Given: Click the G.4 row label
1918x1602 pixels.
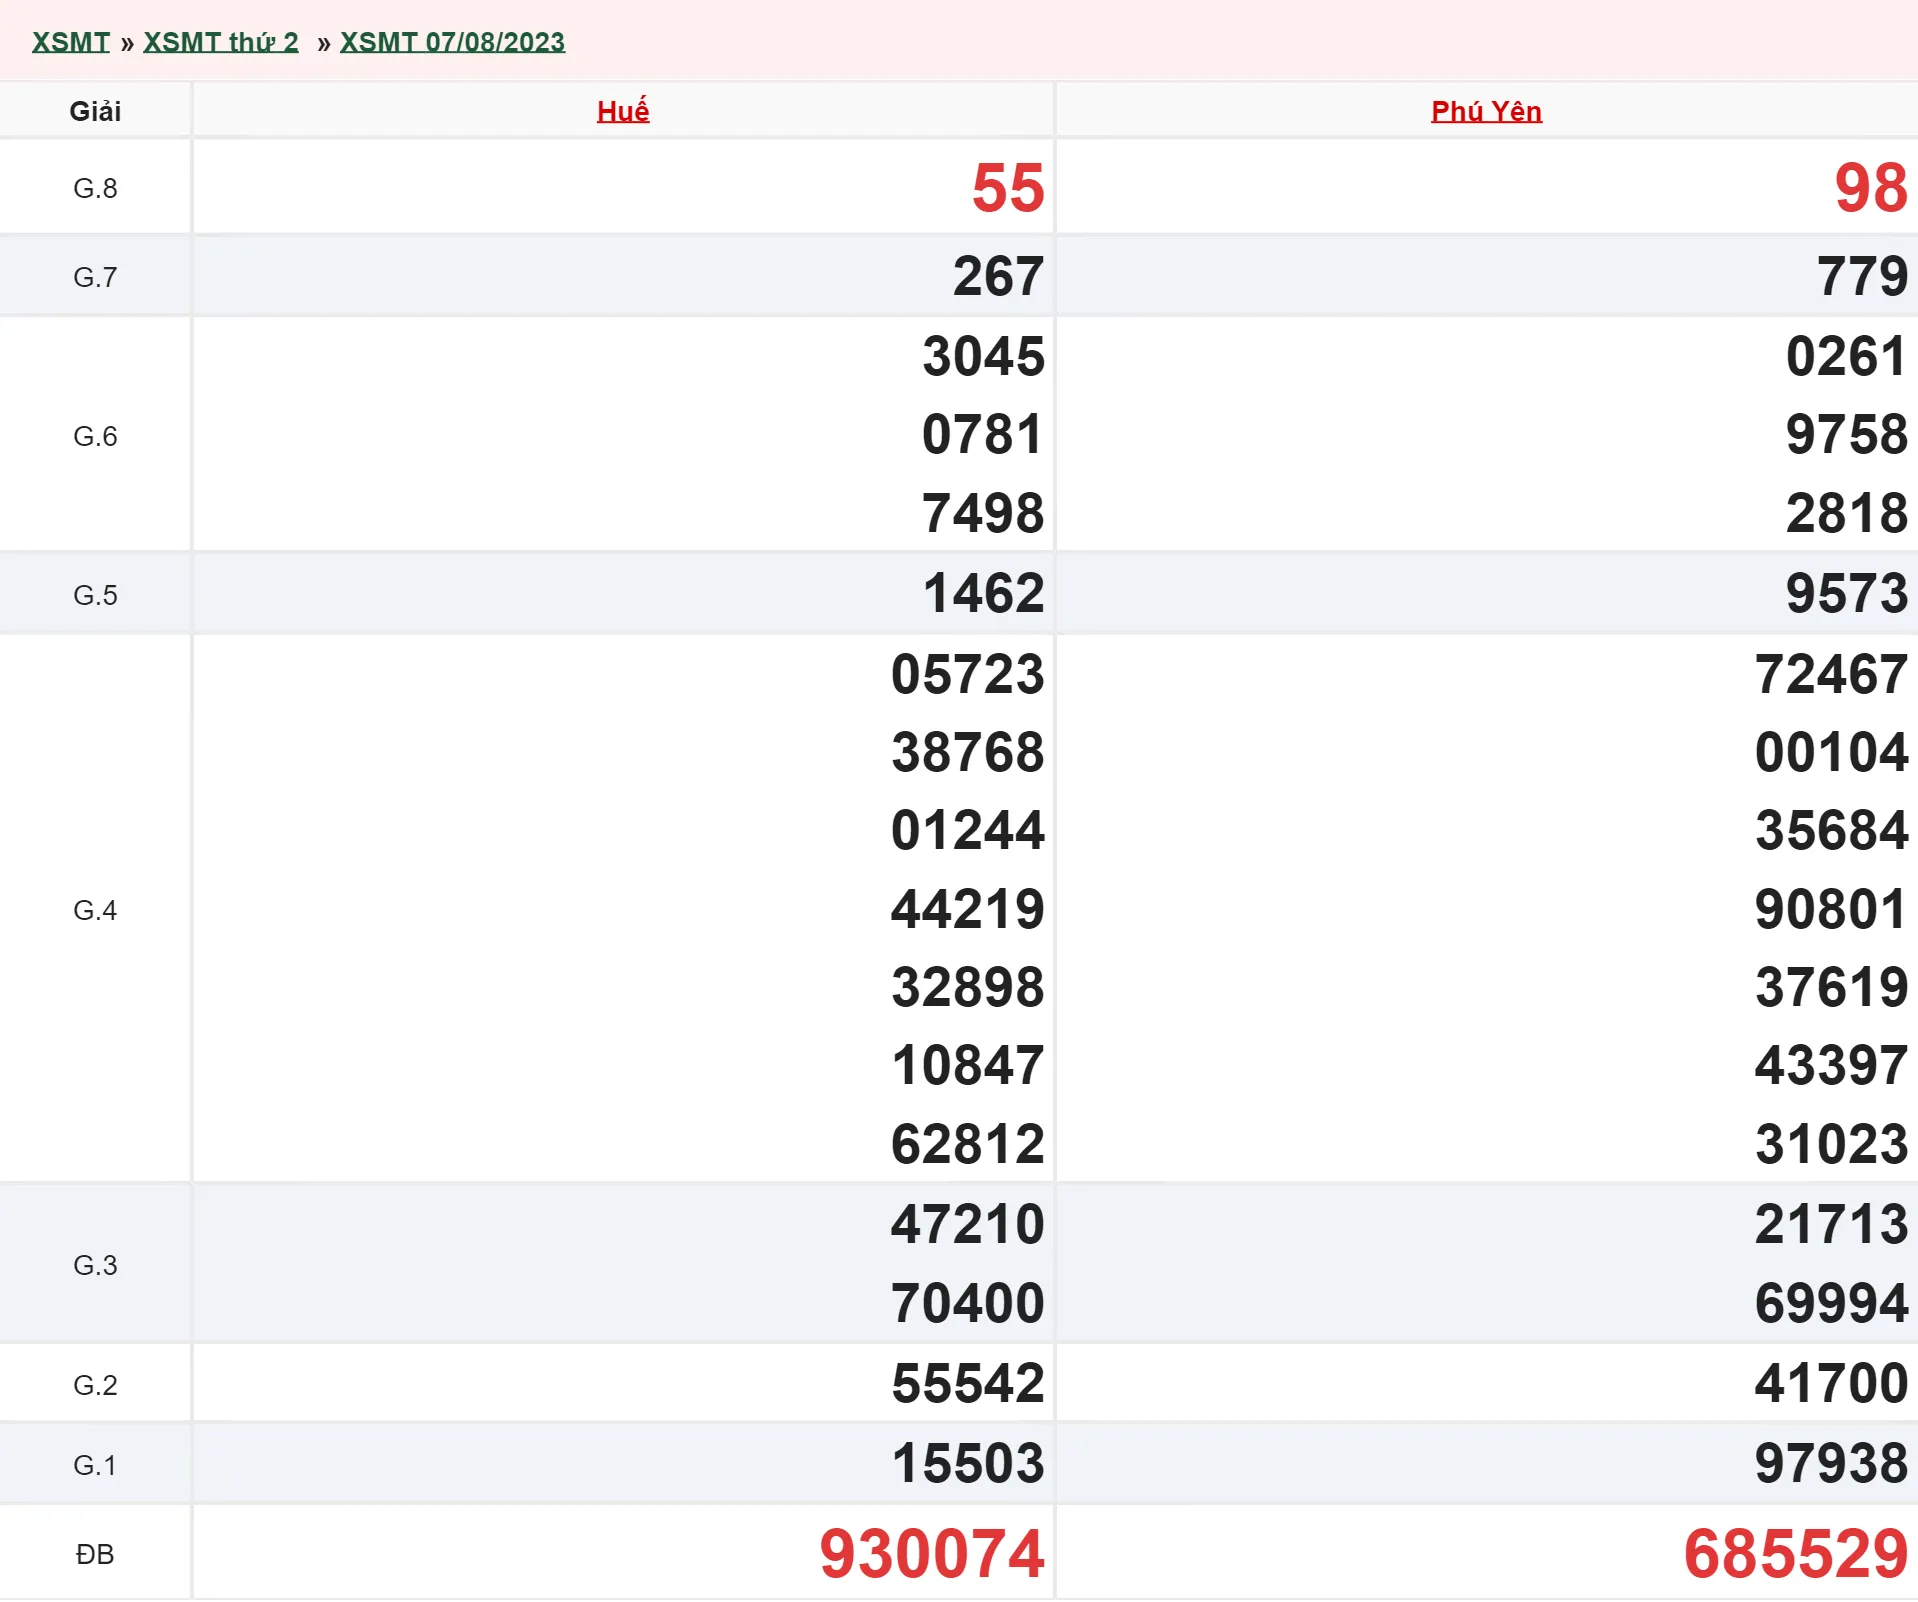Looking at the screenshot, I should (x=95, y=910).
